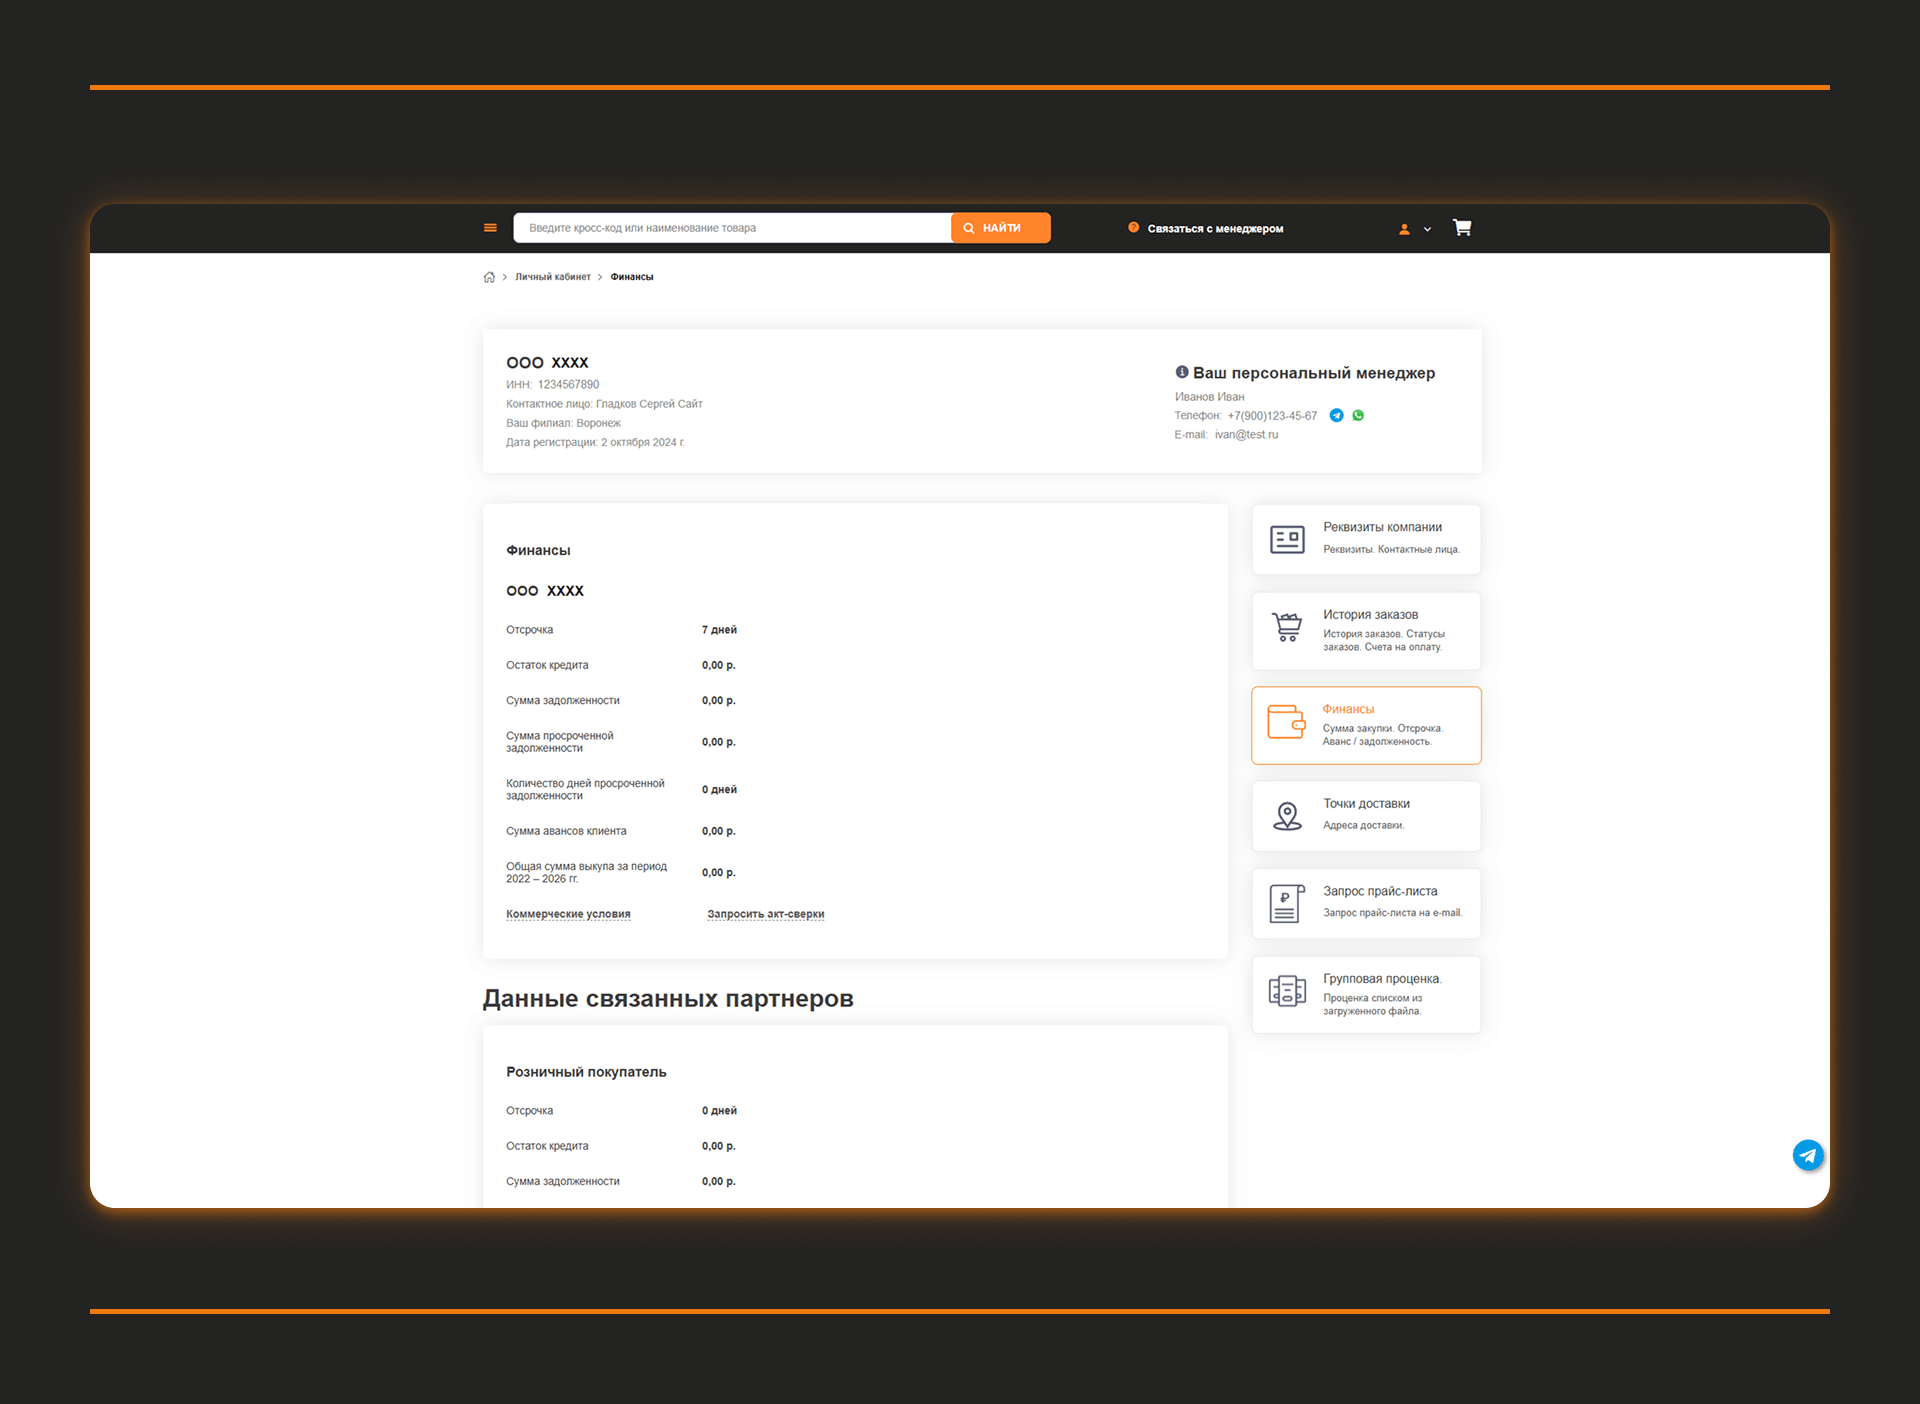Click the info icon beside personal manager
The height and width of the screenshot is (1404, 1920).
[x=1181, y=372]
